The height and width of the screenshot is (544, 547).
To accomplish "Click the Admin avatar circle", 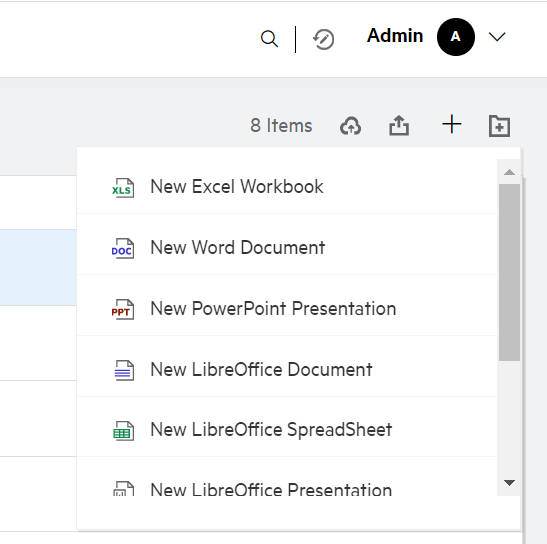I will point(456,37).
